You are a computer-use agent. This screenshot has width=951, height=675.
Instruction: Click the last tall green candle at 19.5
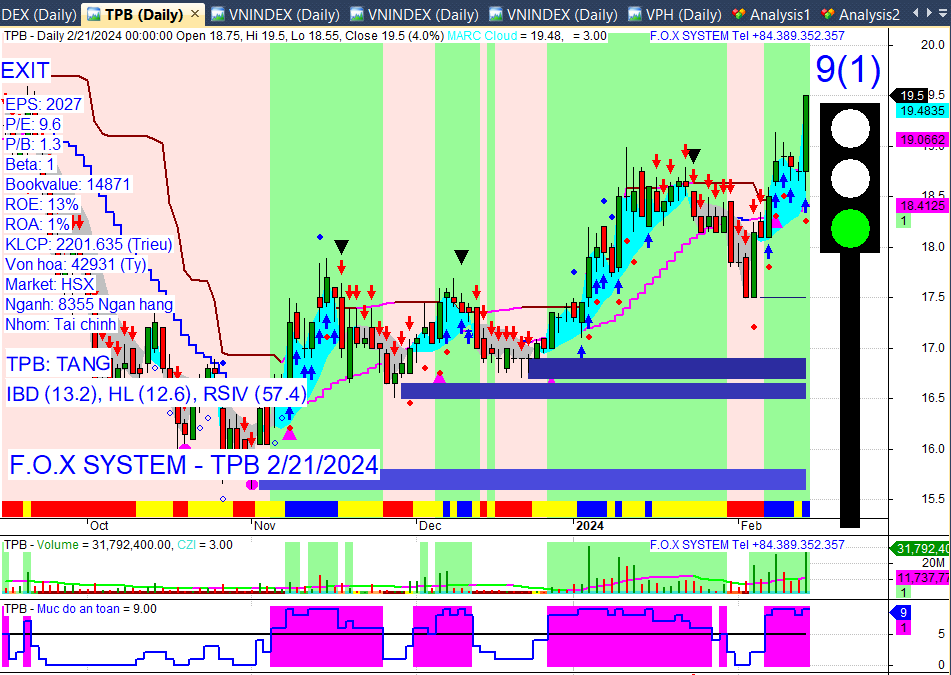click(x=806, y=132)
